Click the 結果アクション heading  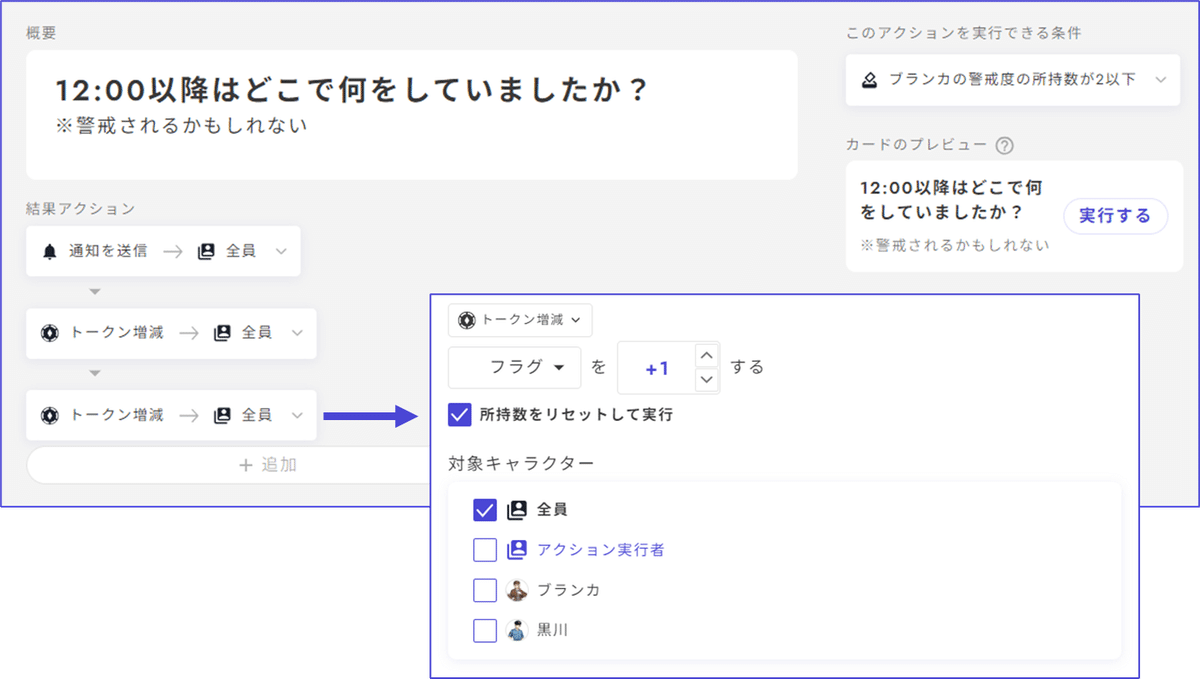pos(80,209)
